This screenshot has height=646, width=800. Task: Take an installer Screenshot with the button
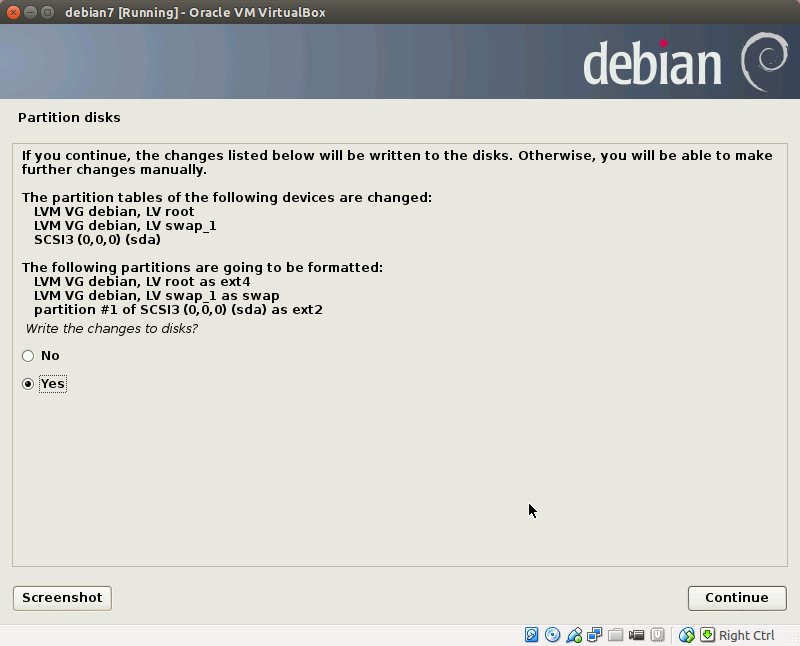[62, 598]
